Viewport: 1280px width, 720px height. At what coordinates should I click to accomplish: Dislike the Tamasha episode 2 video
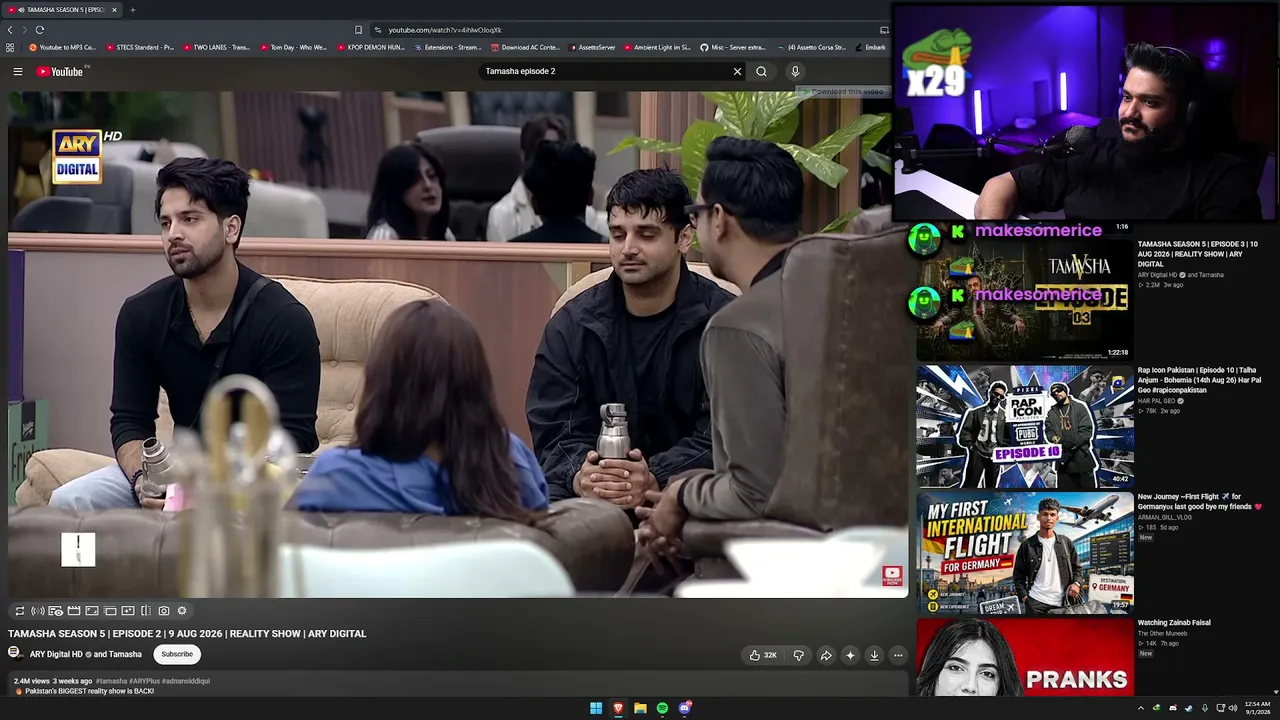798,655
